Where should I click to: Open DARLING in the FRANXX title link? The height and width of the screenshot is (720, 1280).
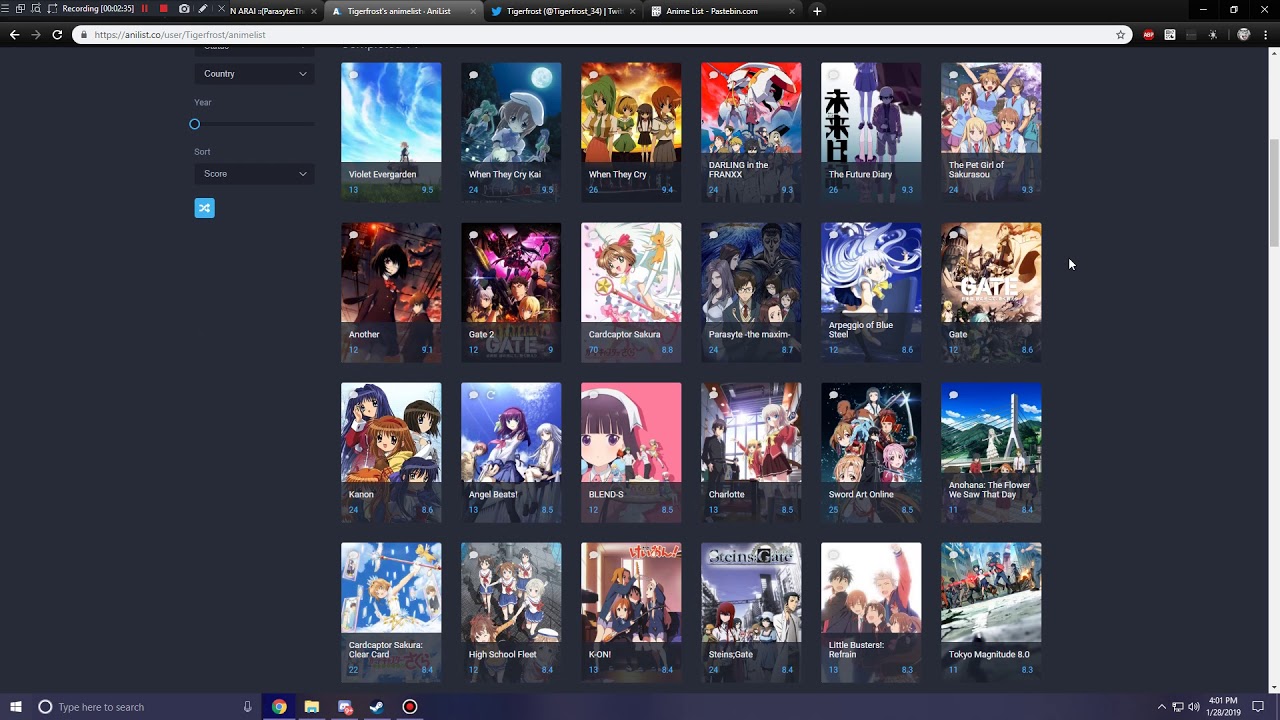(x=739, y=170)
